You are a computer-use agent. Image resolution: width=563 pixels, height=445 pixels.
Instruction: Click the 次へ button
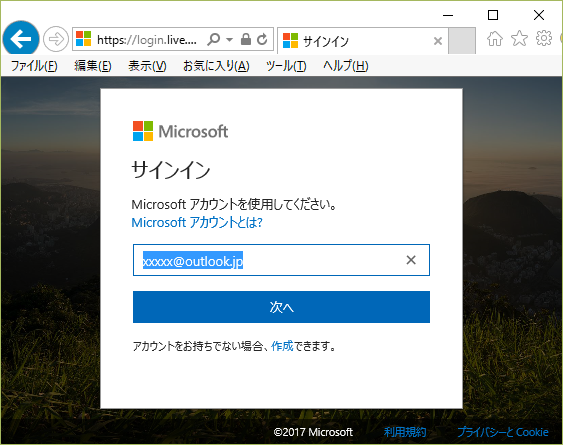pos(281,307)
